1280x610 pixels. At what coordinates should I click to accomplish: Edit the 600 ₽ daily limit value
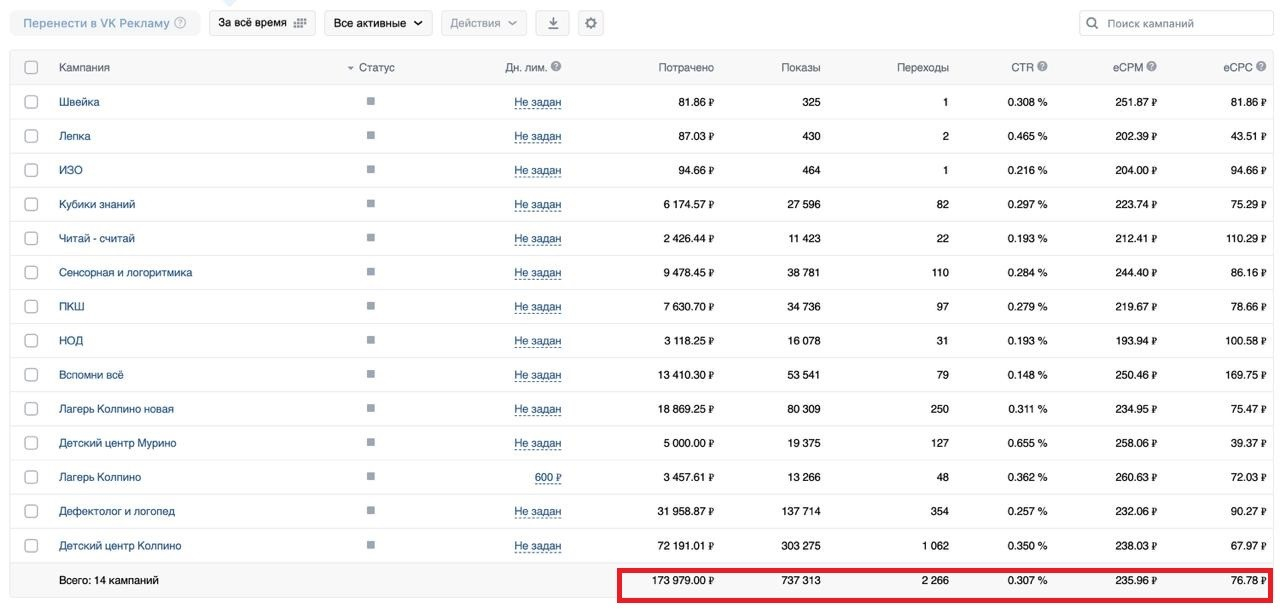pyautogui.click(x=547, y=477)
